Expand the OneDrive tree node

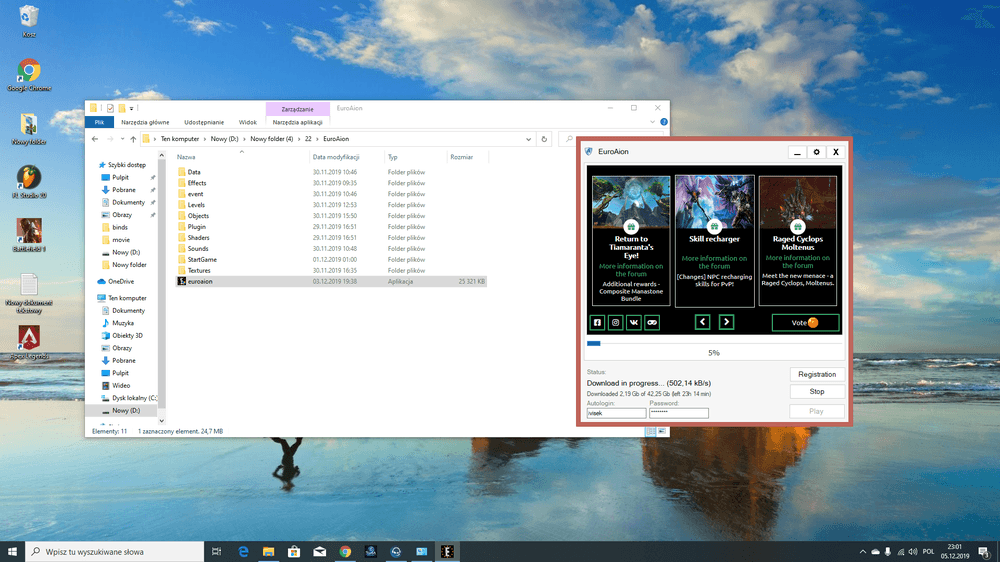click(x=92, y=282)
